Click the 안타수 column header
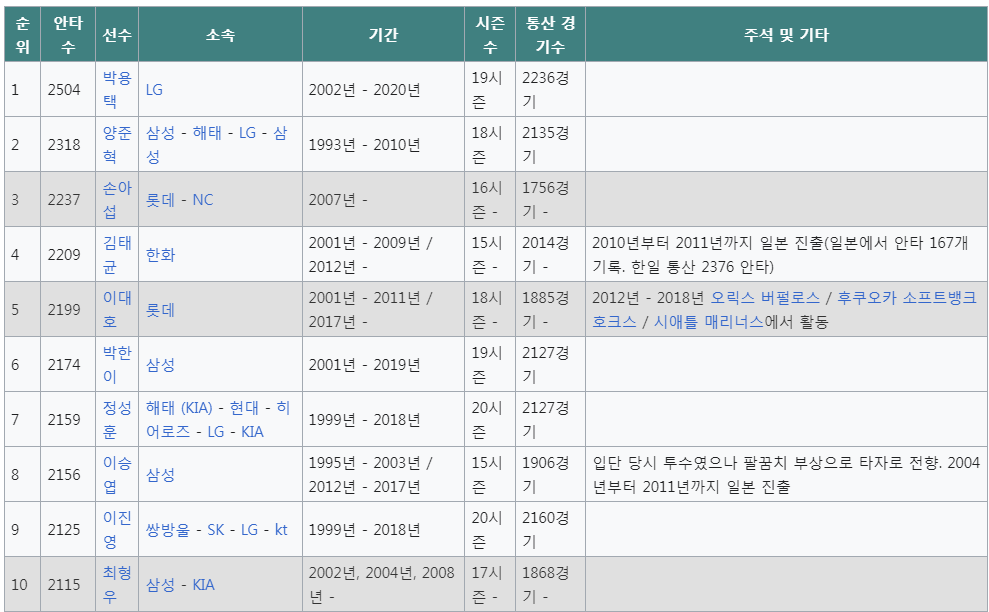The width and height of the screenshot is (989, 612). 68,35
